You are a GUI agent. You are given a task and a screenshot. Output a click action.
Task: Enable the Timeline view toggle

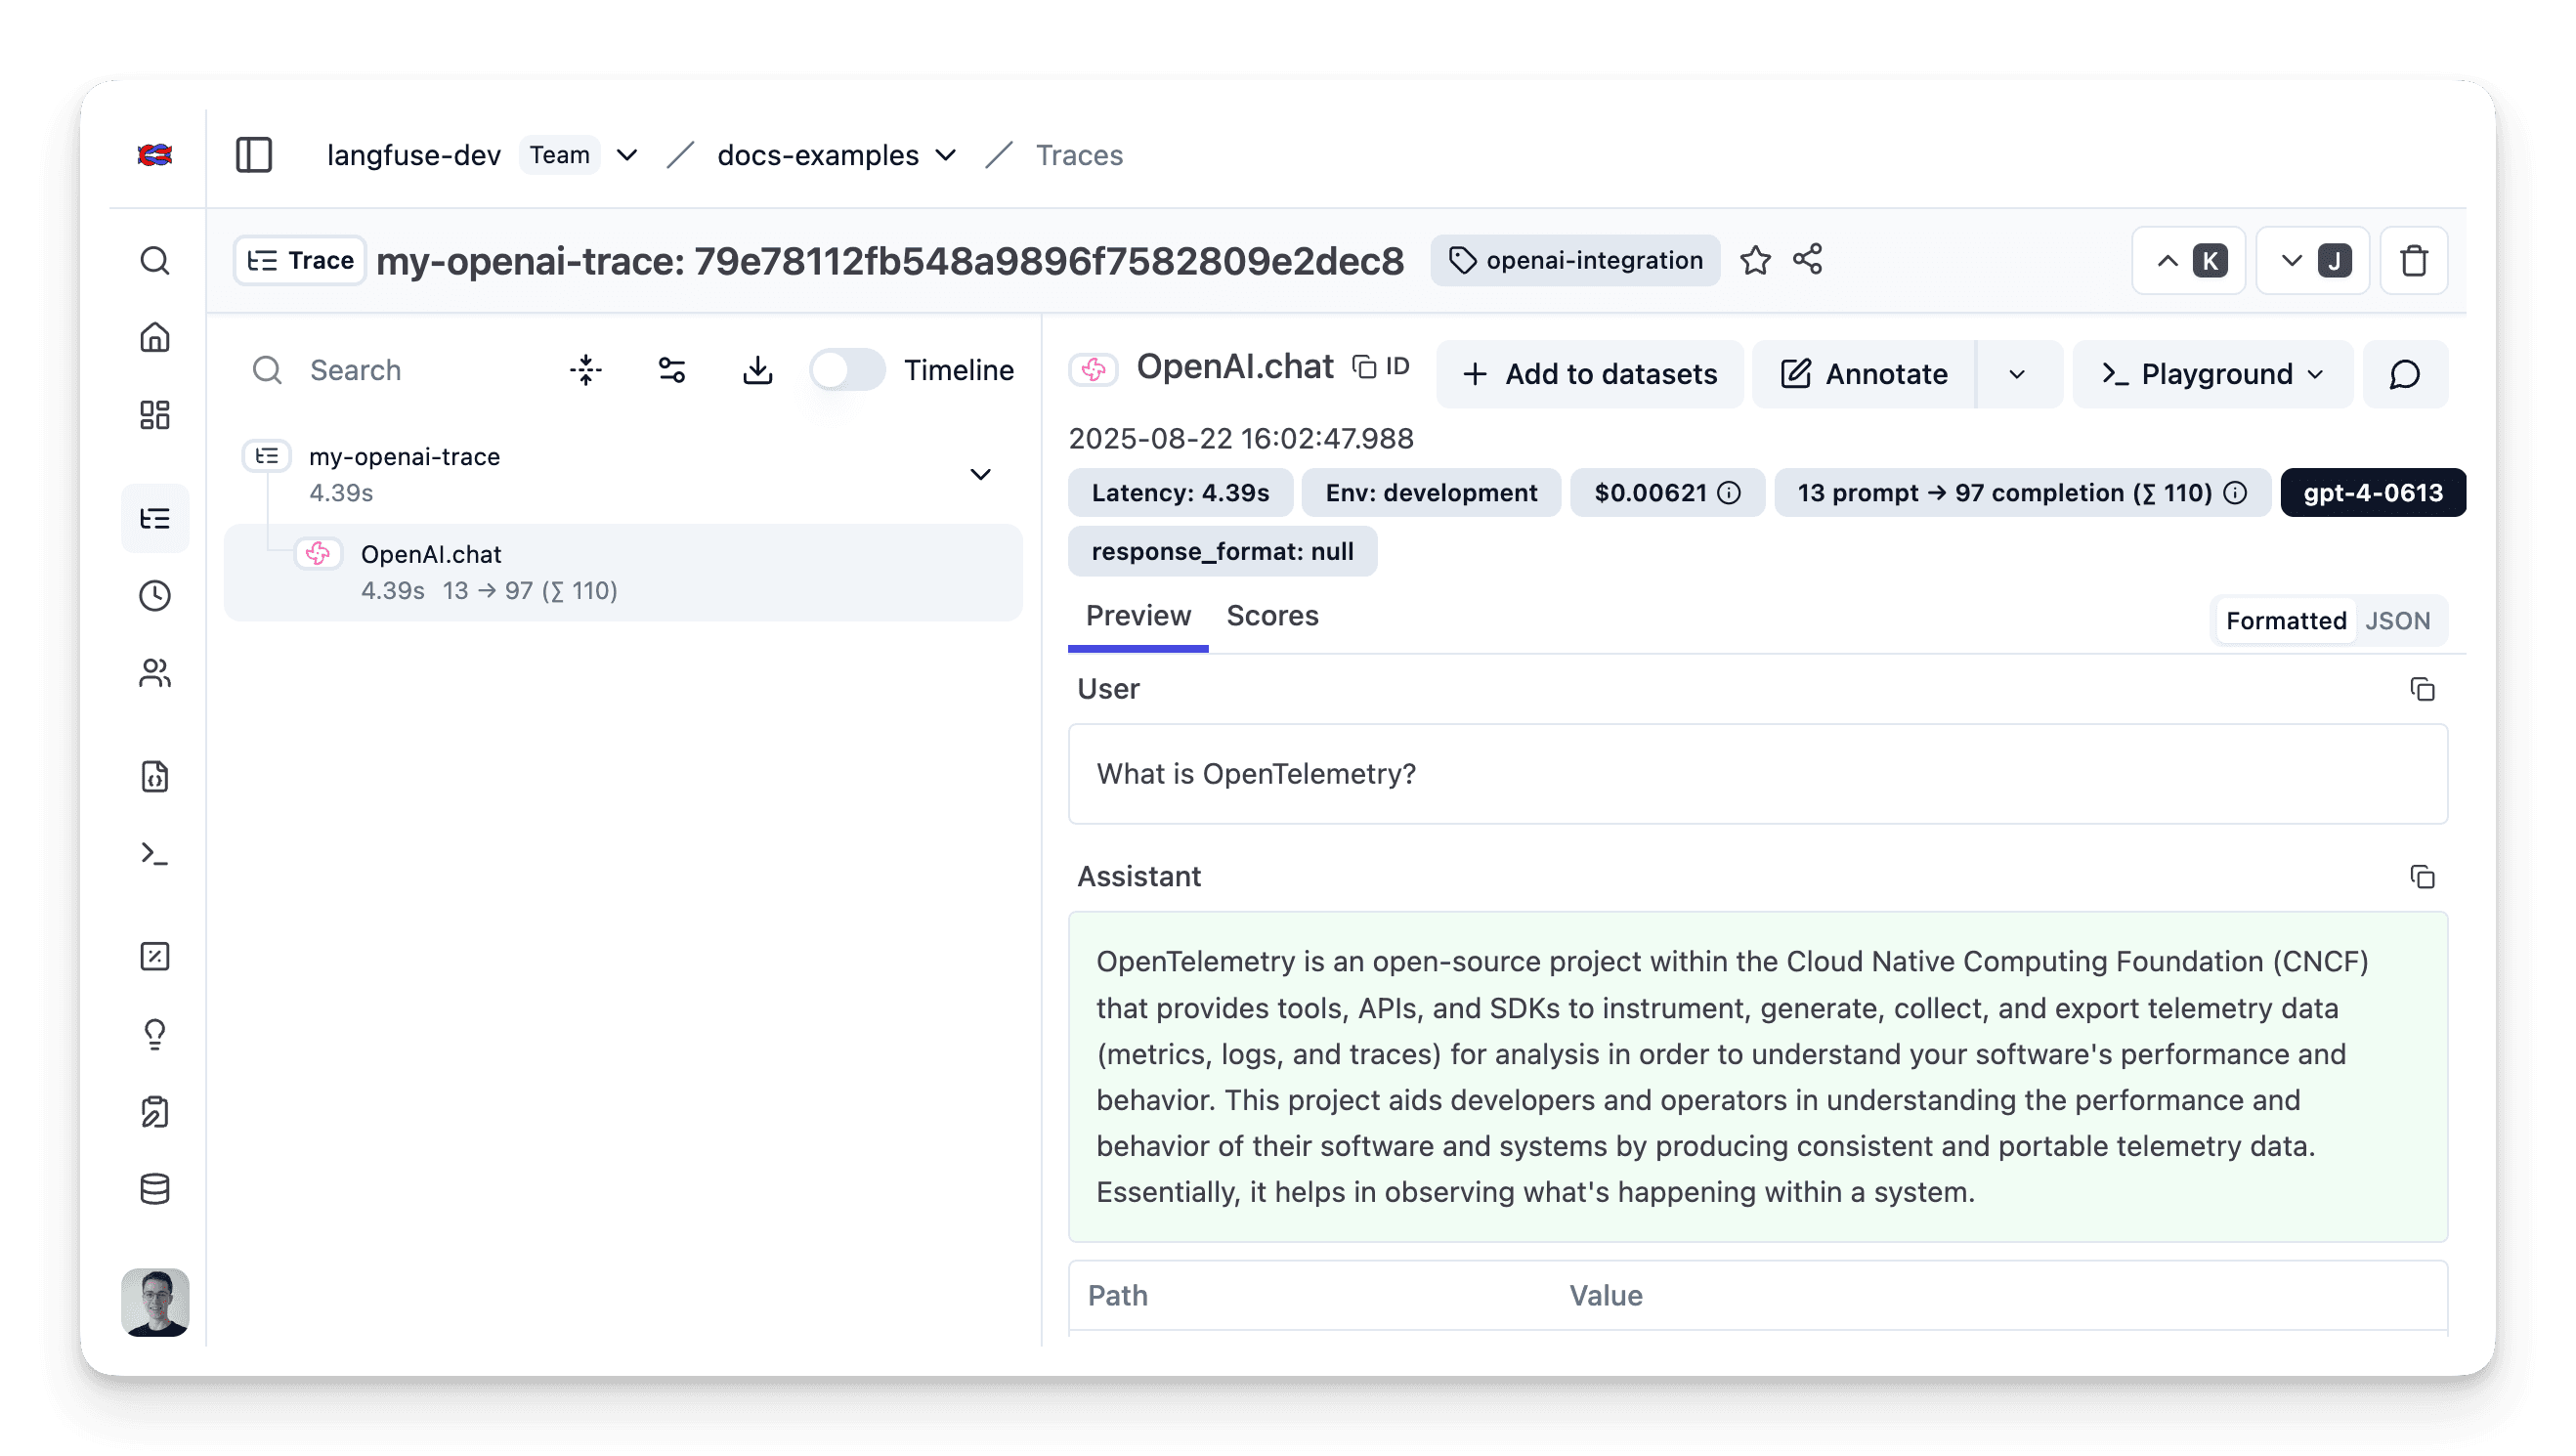846,369
